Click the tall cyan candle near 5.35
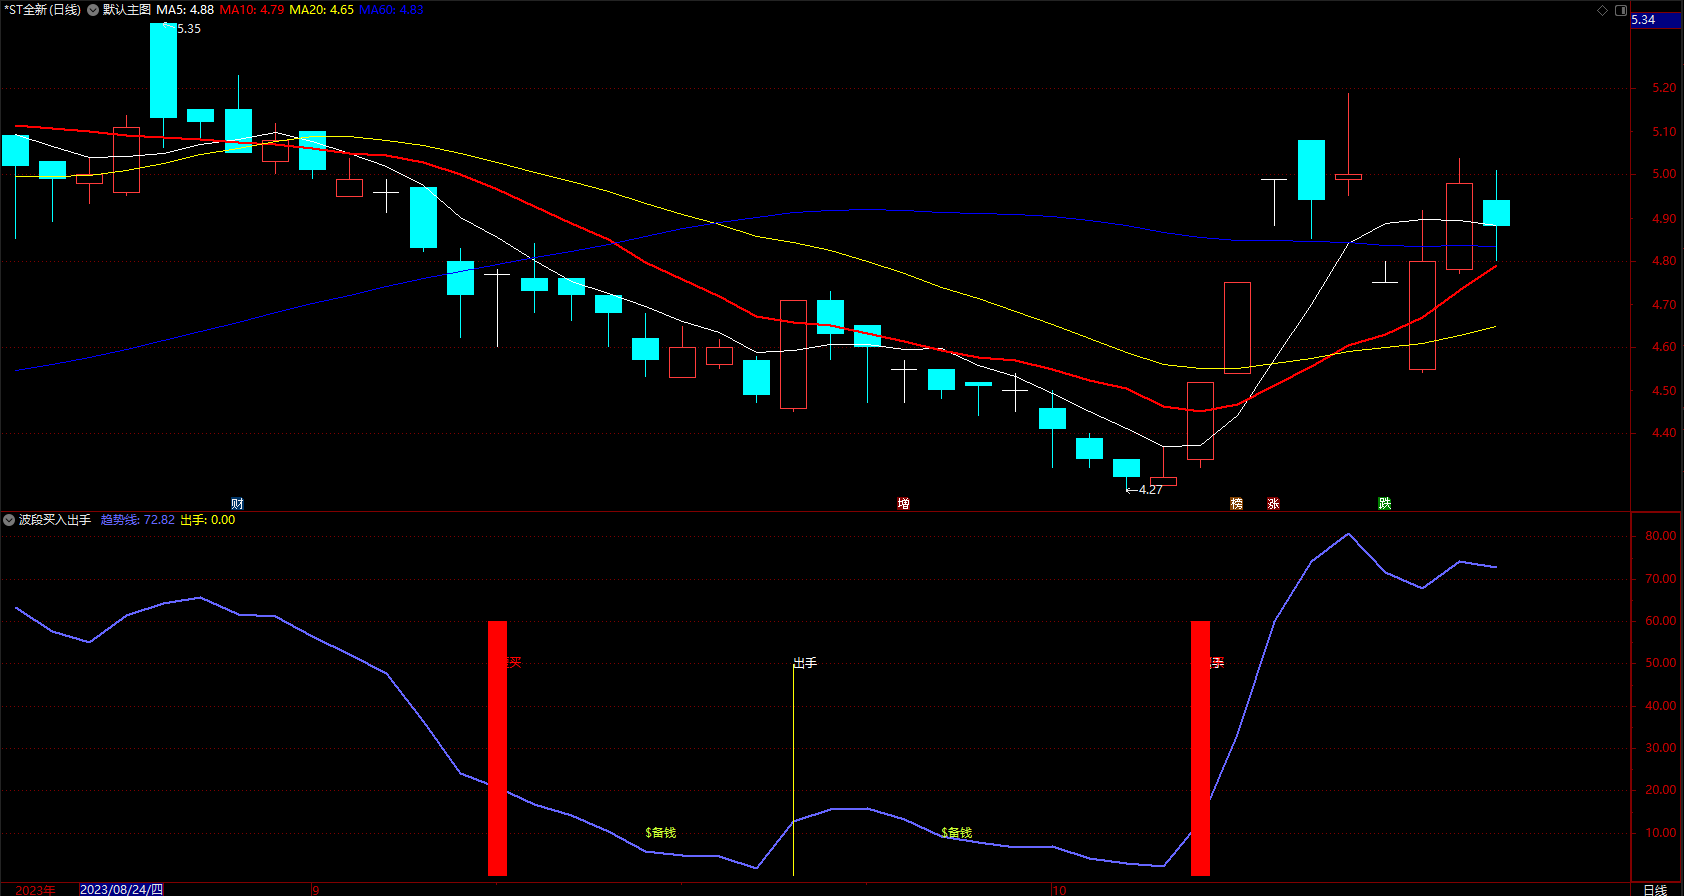Screen dimensions: 1684x896 point(164,70)
